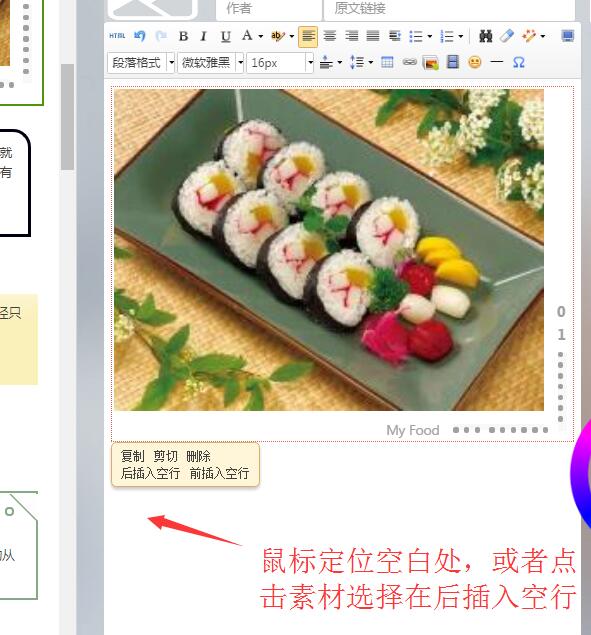Screen dimensions: 591x635
Task: Insert a hyperlink with chain icon
Action: coord(410,62)
